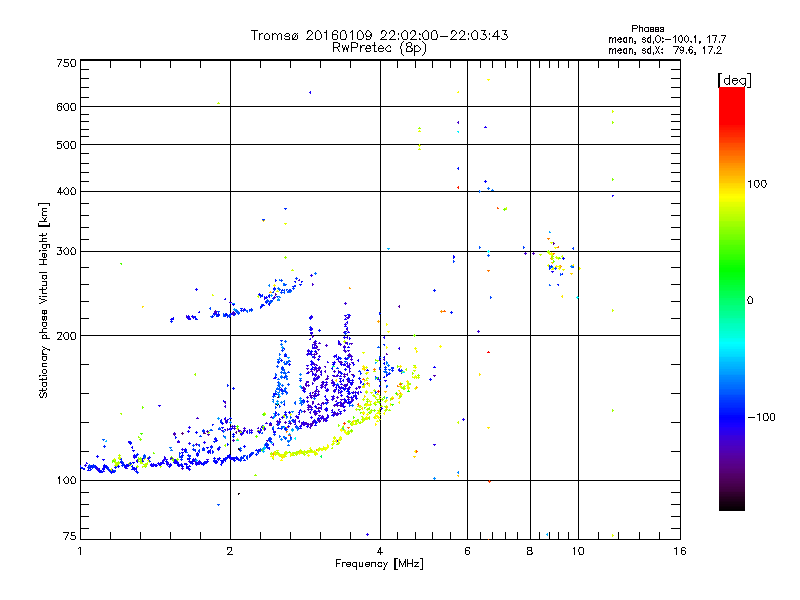Click the x-axis label 'Frequency [MHz]'
This screenshot has width=800, height=600.
379,563
